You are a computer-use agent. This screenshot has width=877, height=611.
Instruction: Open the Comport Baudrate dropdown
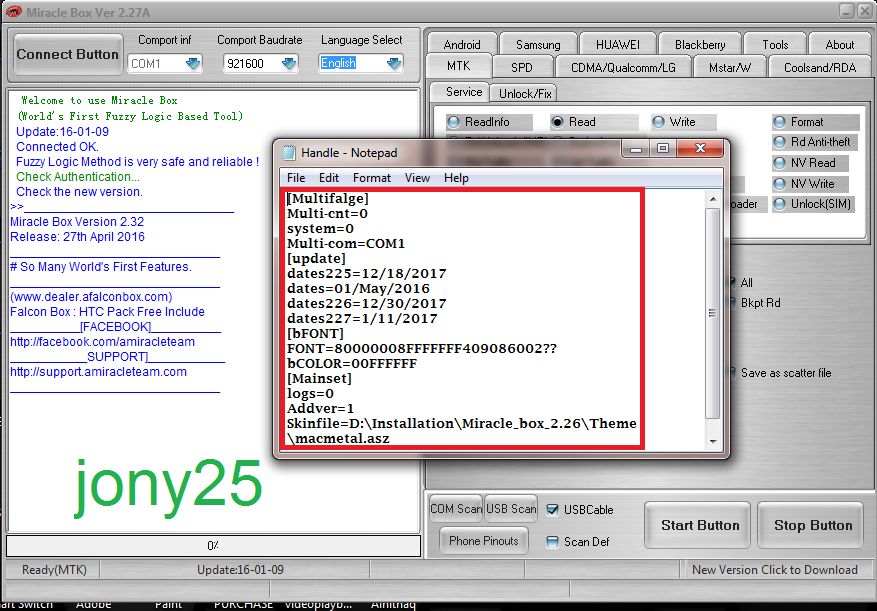click(x=288, y=64)
